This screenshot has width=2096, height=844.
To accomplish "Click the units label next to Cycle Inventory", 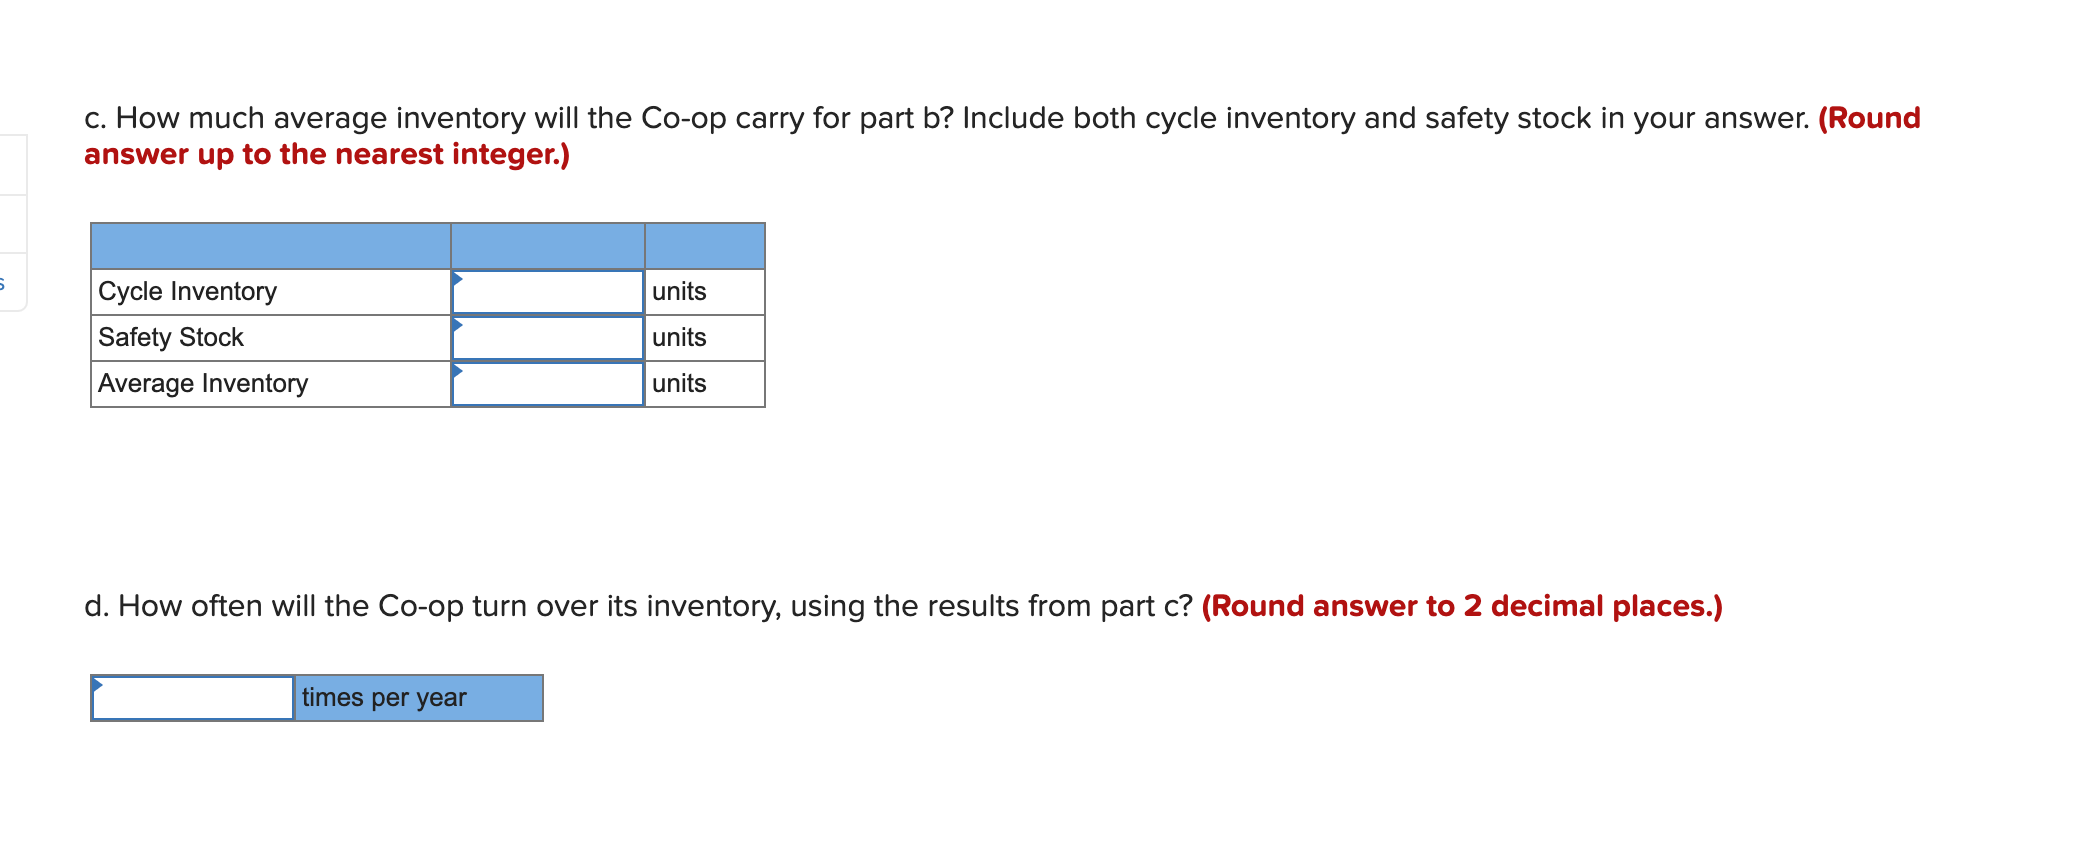I will pyautogui.click(x=679, y=291).
